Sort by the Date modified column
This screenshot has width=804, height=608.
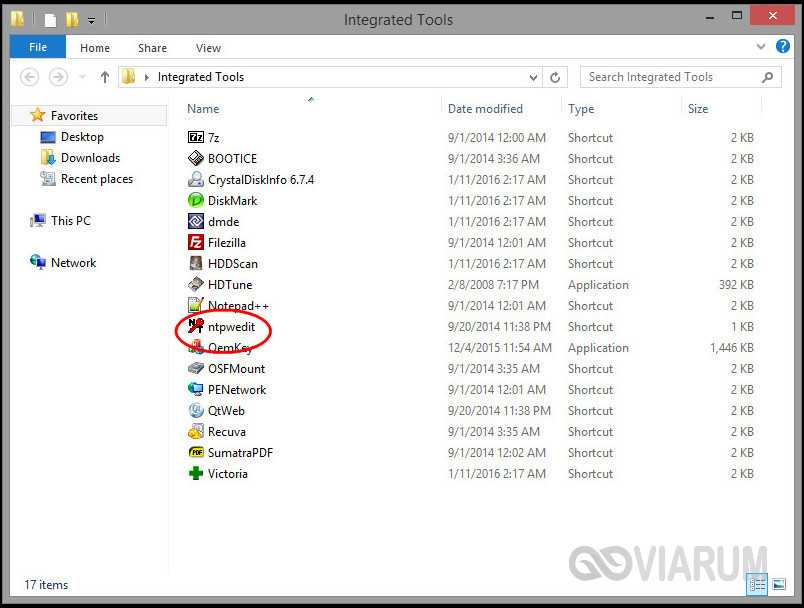485,109
